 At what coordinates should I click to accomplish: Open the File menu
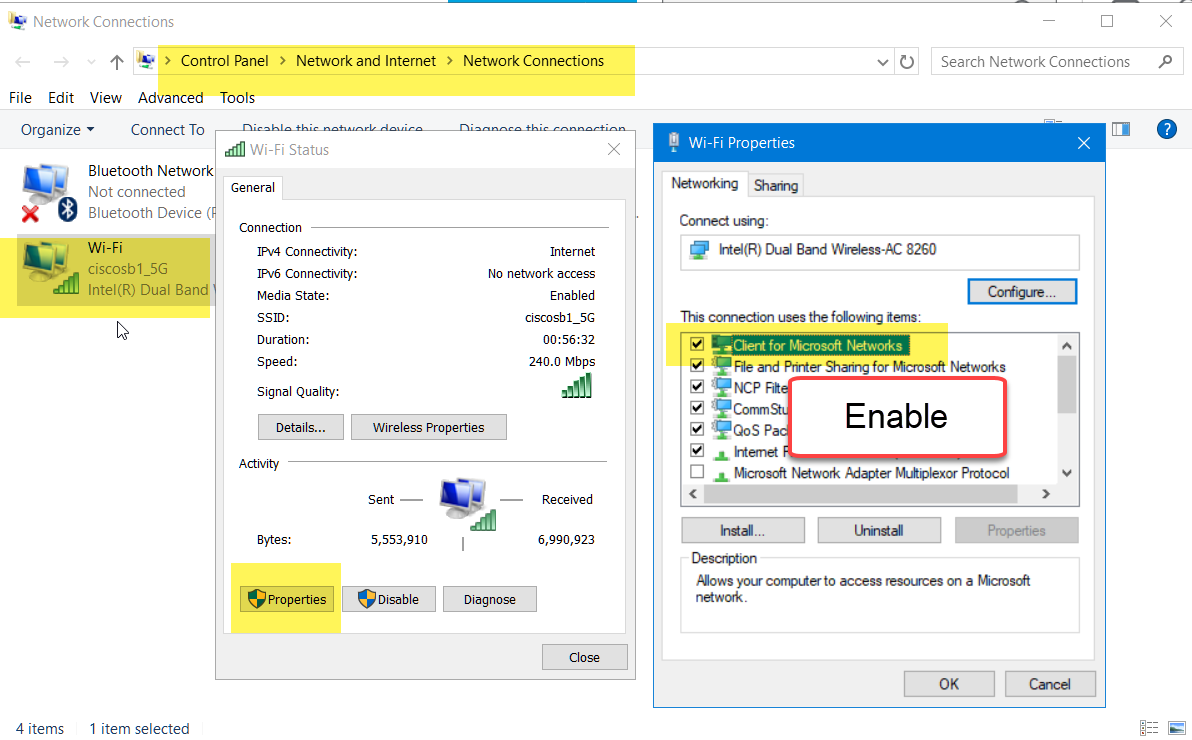tap(21, 97)
